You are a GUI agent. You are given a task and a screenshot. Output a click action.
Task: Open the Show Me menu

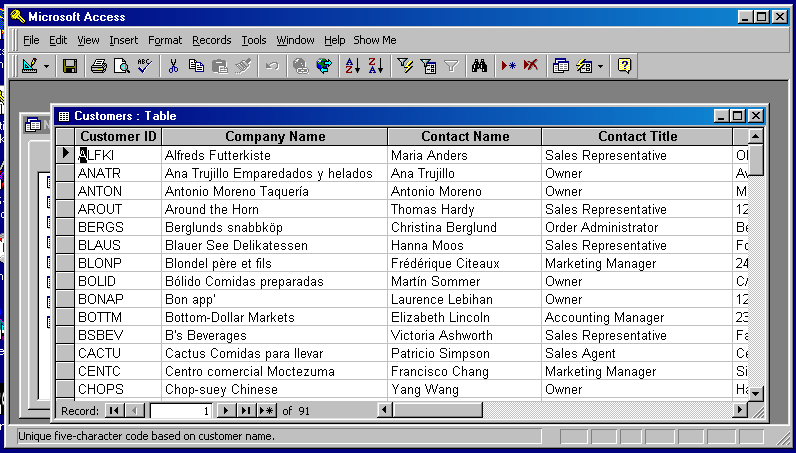click(375, 40)
